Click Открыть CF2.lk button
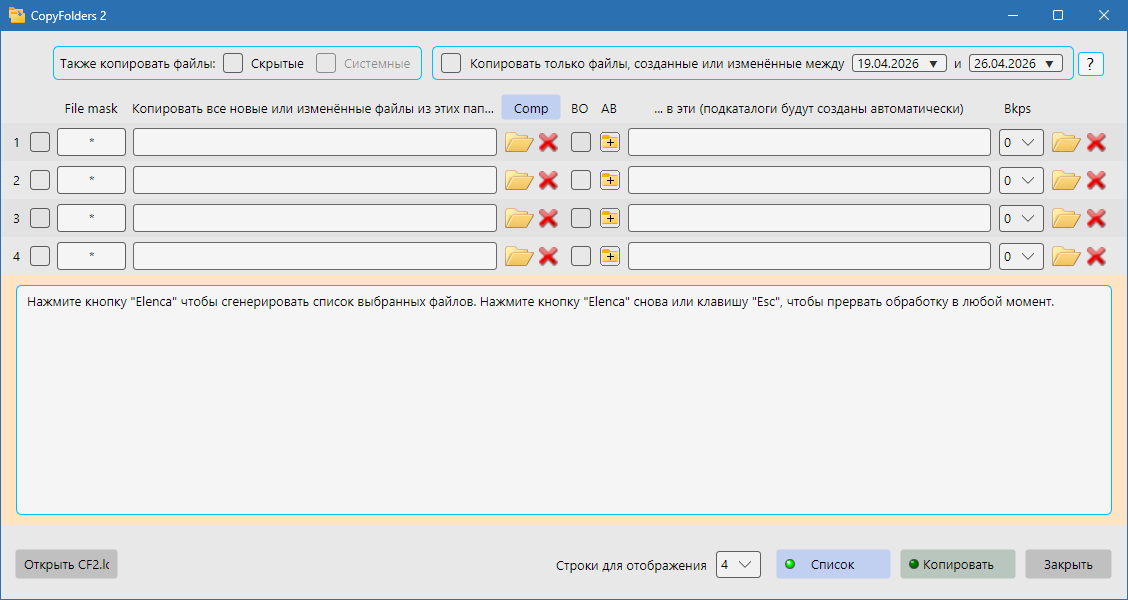 65,564
